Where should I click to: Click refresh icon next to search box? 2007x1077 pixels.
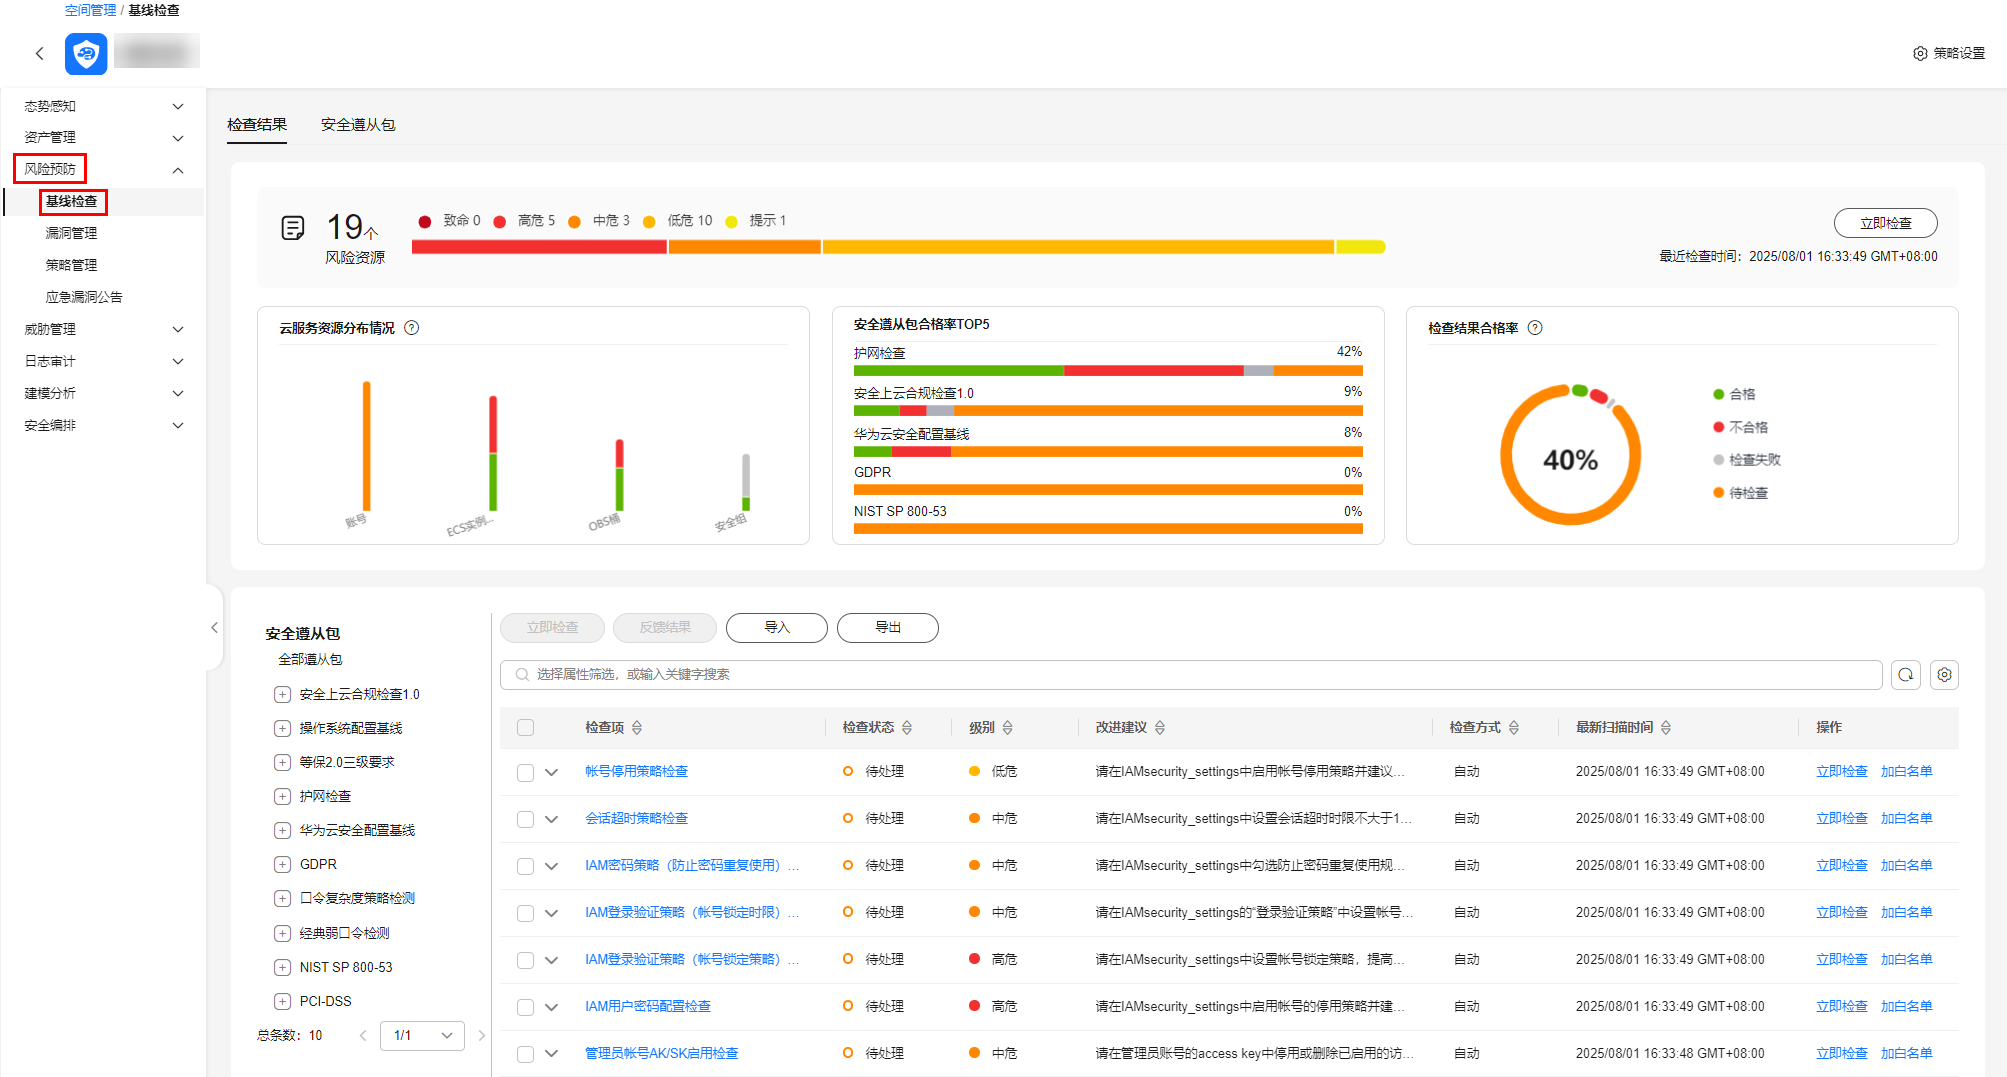(1906, 675)
